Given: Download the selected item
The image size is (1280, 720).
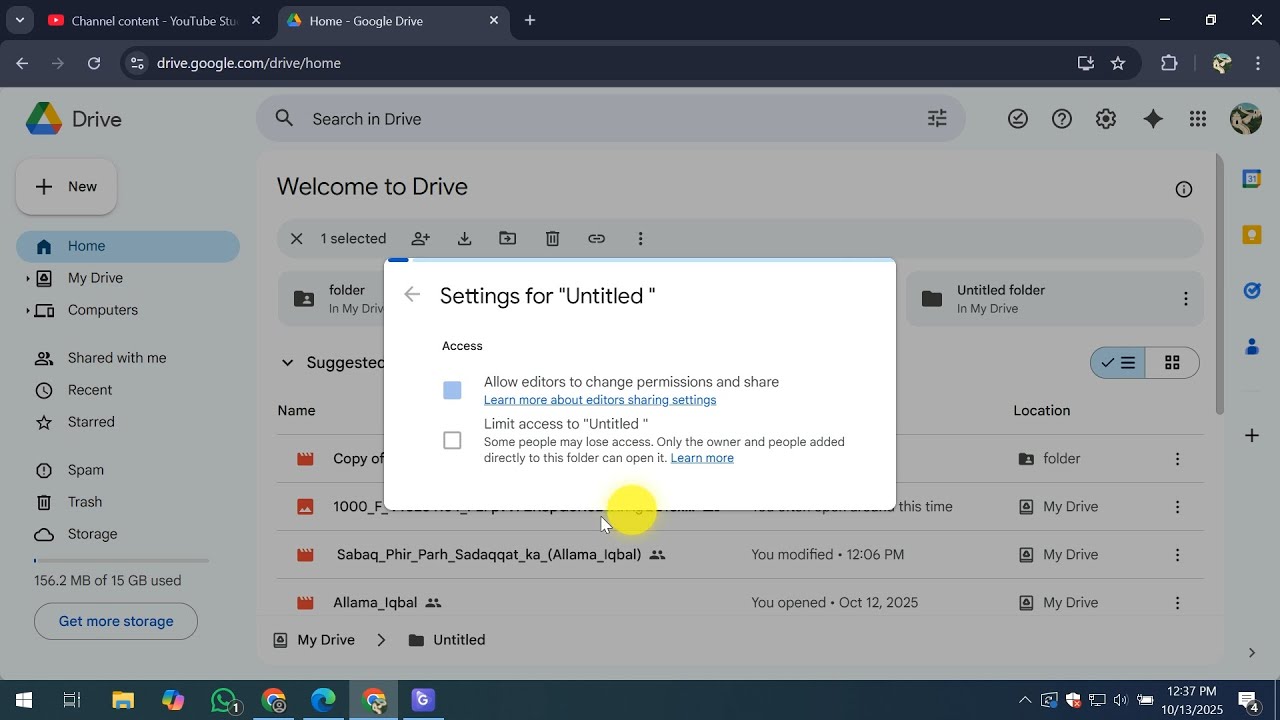Looking at the screenshot, I should [x=464, y=239].
